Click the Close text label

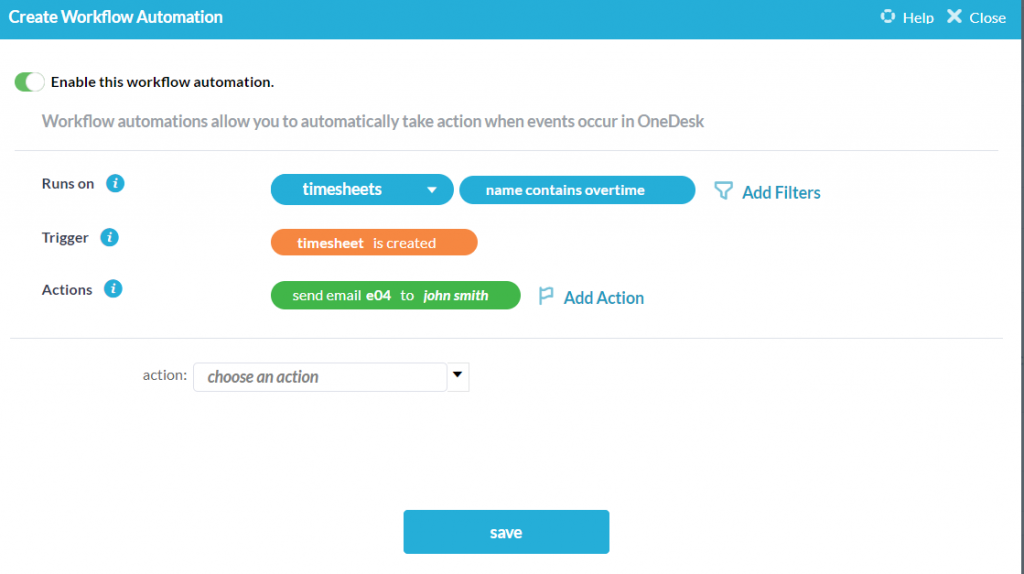click(987, 18)
